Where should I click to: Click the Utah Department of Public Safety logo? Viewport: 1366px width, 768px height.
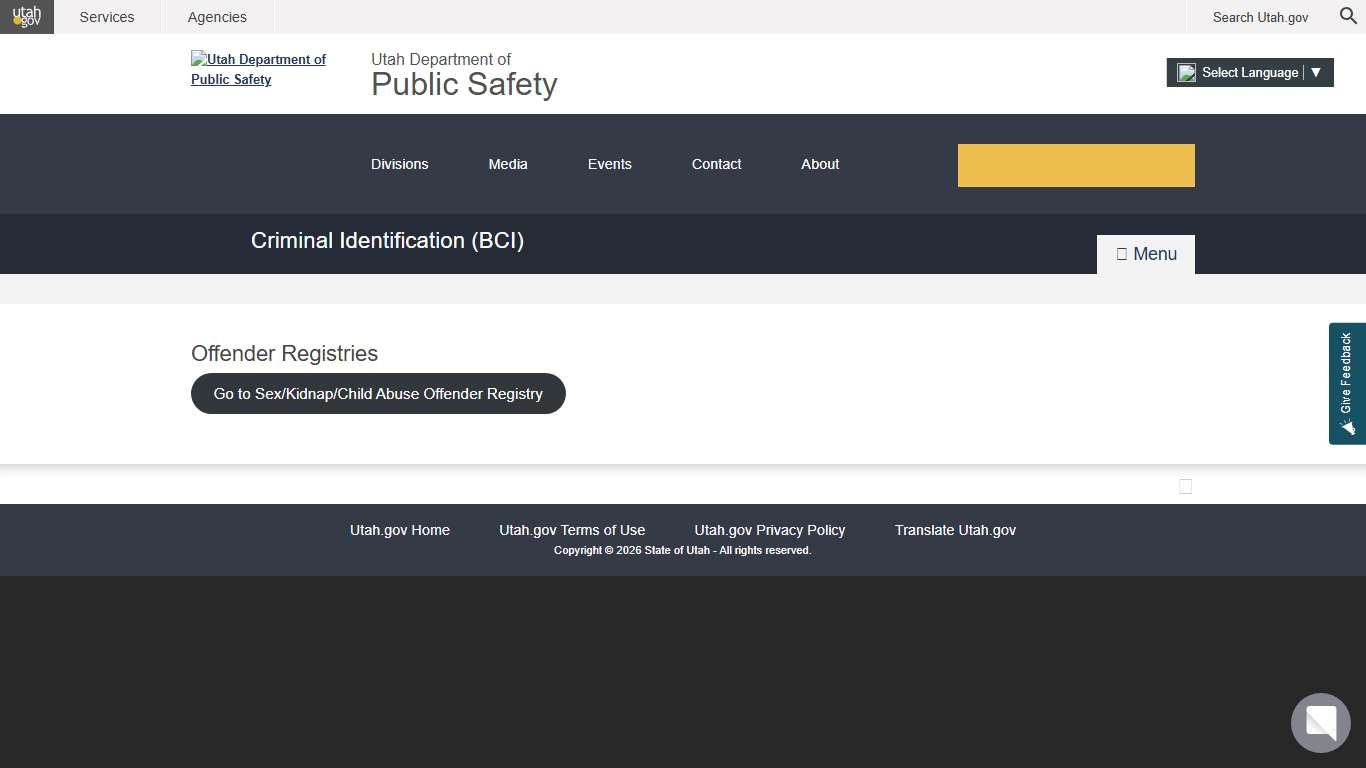click(x=258, y=69)
